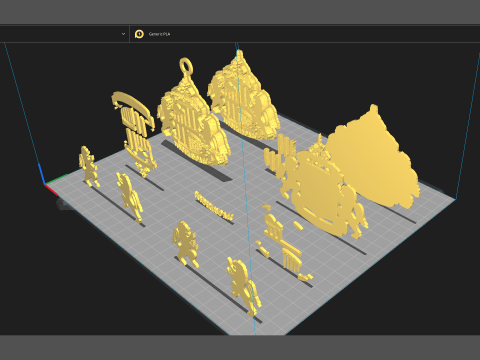Expand the printer selector dropdown chevron

(x=123, y=34)
